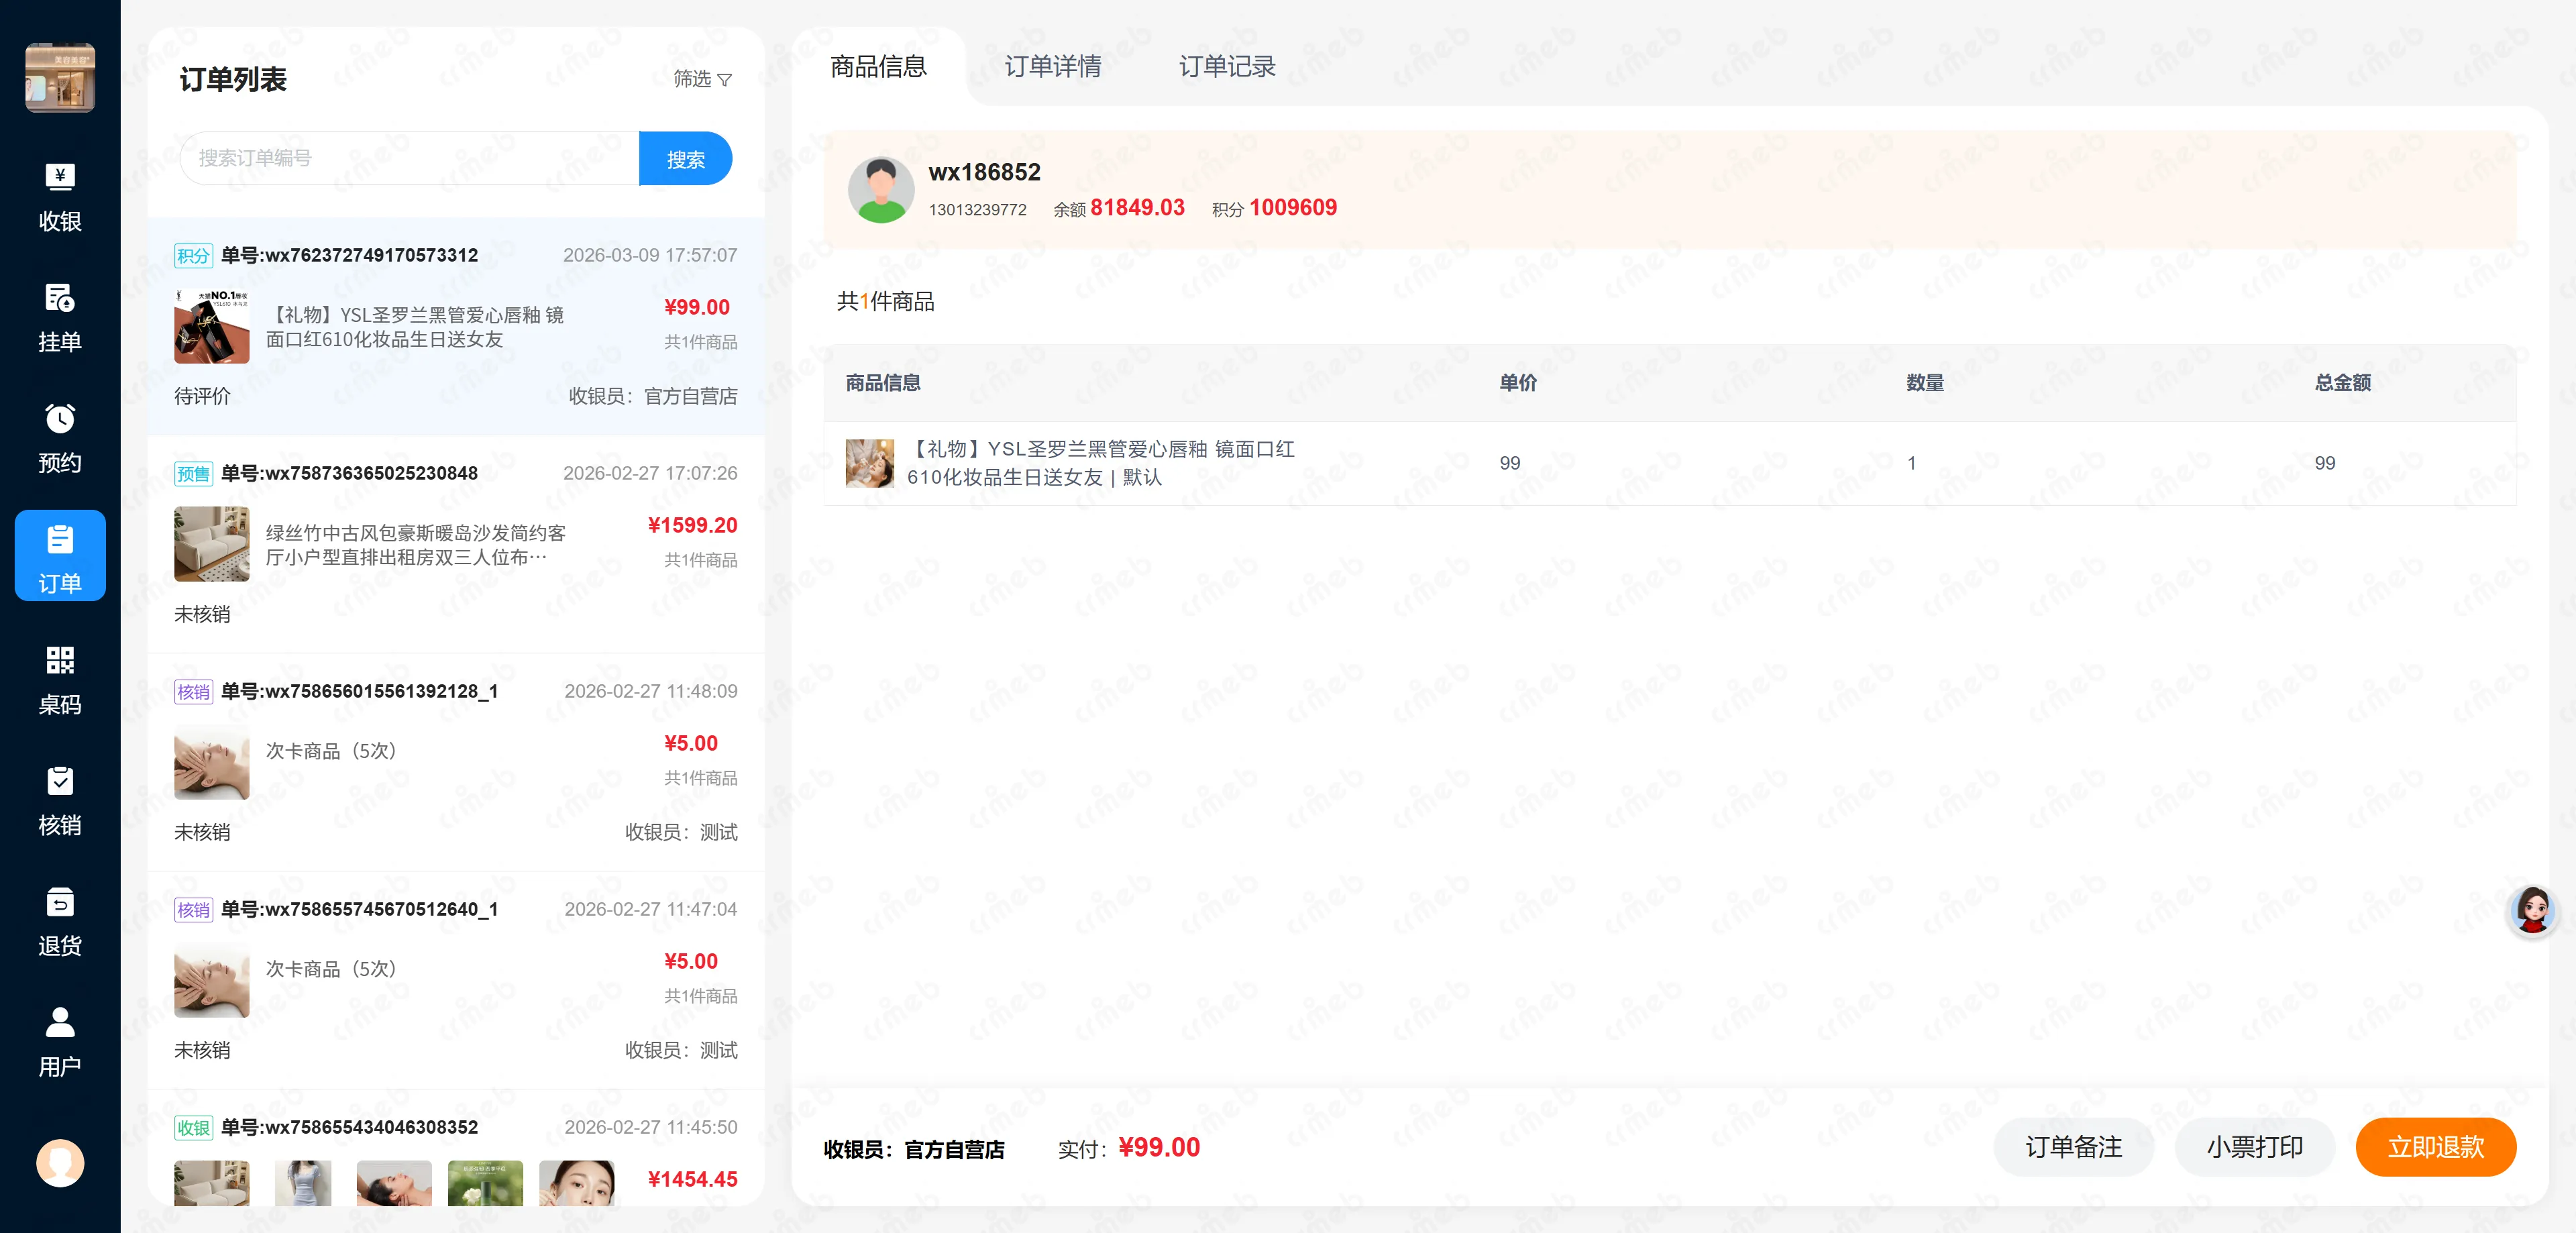
Task: Click the store logo at top of sidebar
Action: (60, 77)
